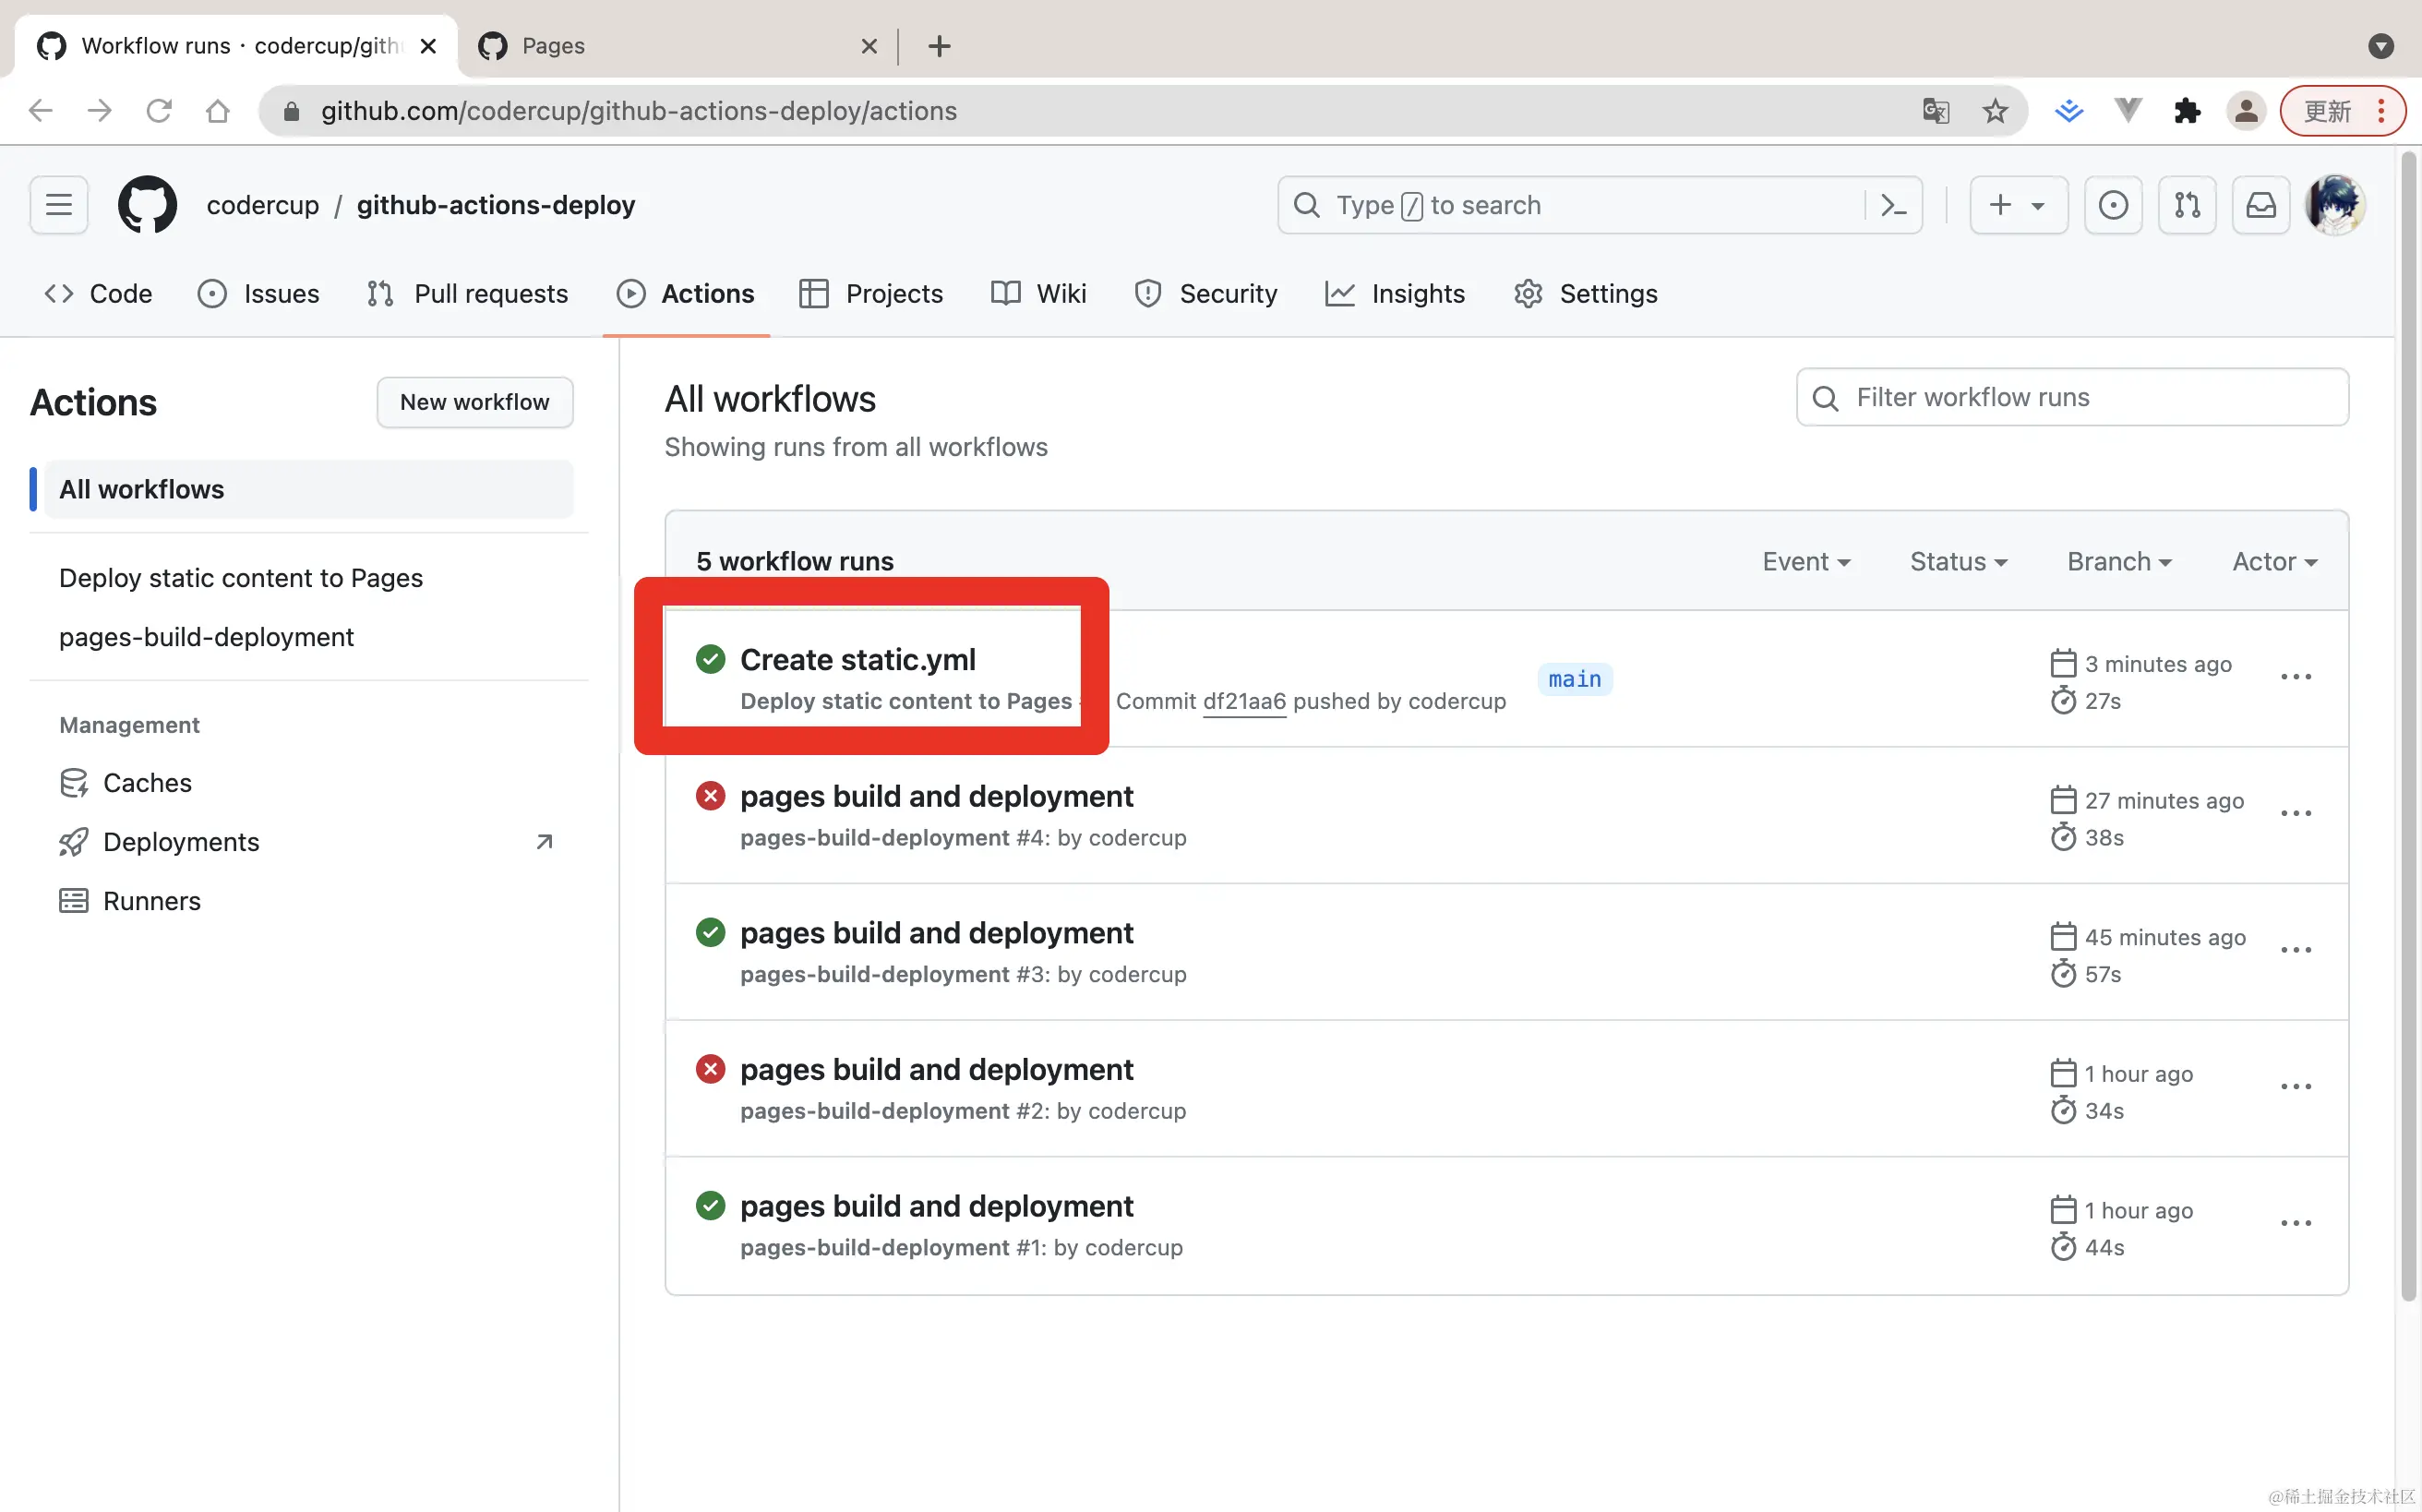Viewport: 2422px width, 1512px height.
Task: Open the pull requests icon in header
Action: point(2187,205)
